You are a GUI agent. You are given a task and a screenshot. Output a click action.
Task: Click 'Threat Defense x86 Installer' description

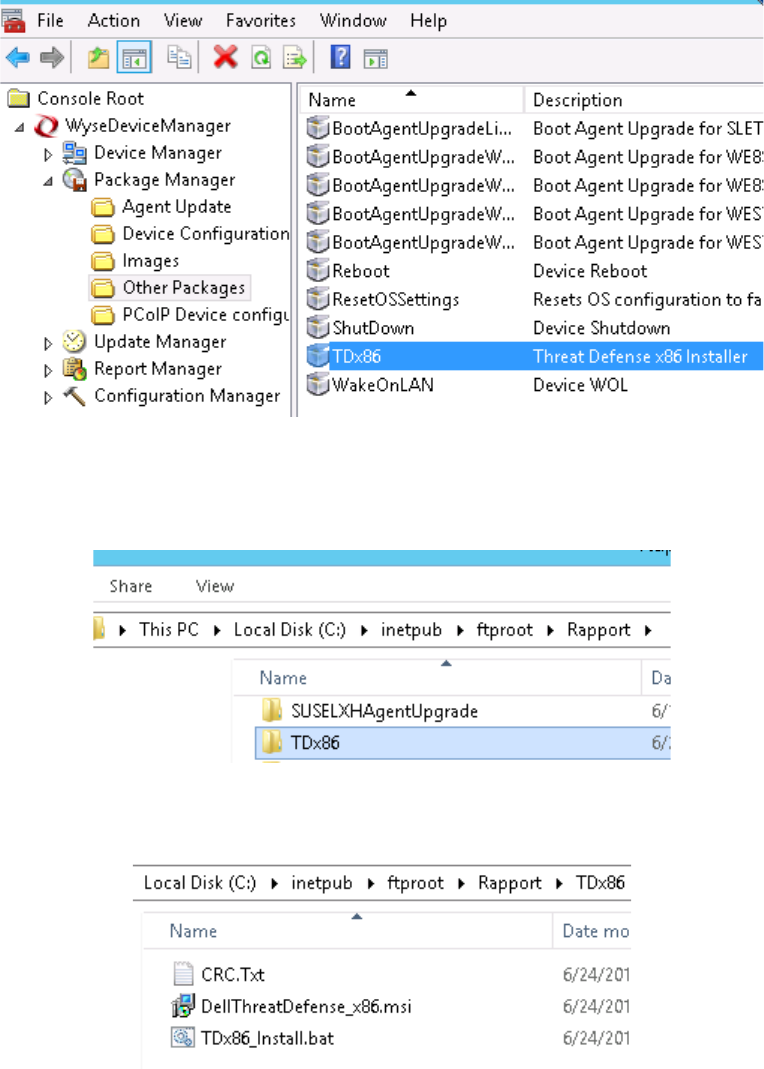click(x=640, y=357)
